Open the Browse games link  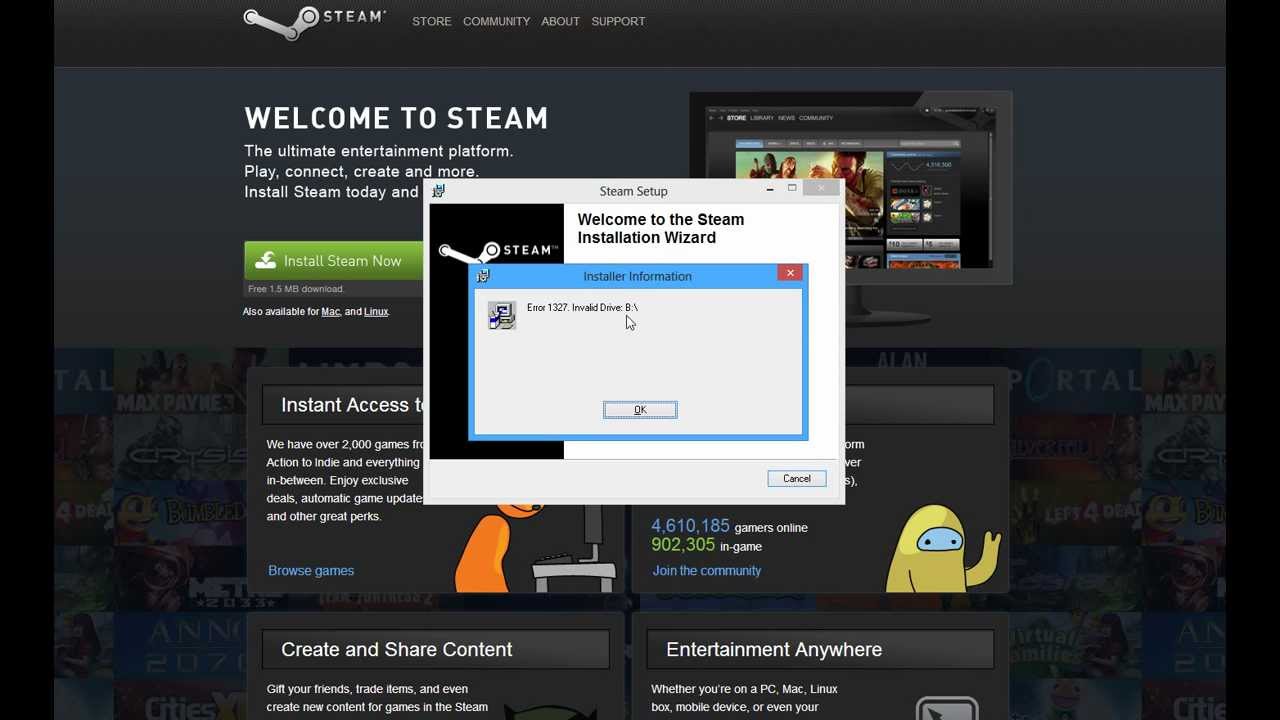(x=311, y=571)
